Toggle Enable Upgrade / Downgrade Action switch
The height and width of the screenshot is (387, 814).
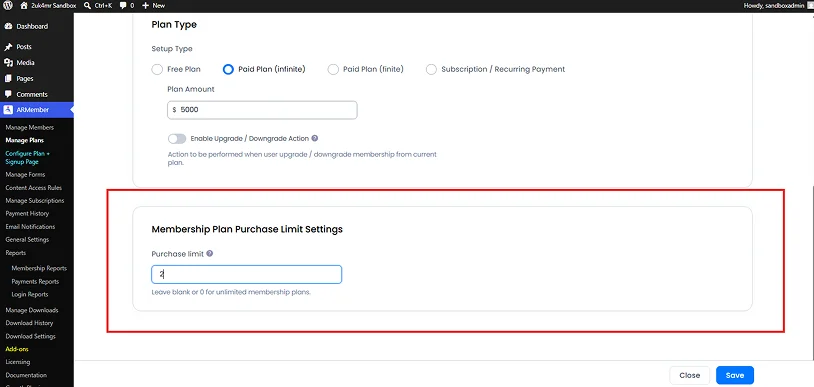coord(177,139)
